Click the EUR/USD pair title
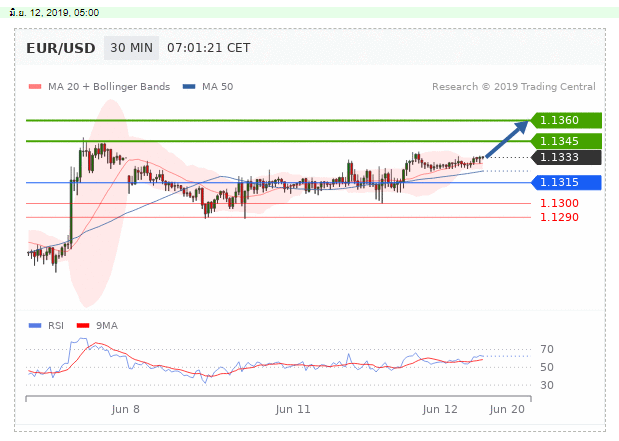619x441 pixels. click(x=61, y=48)
